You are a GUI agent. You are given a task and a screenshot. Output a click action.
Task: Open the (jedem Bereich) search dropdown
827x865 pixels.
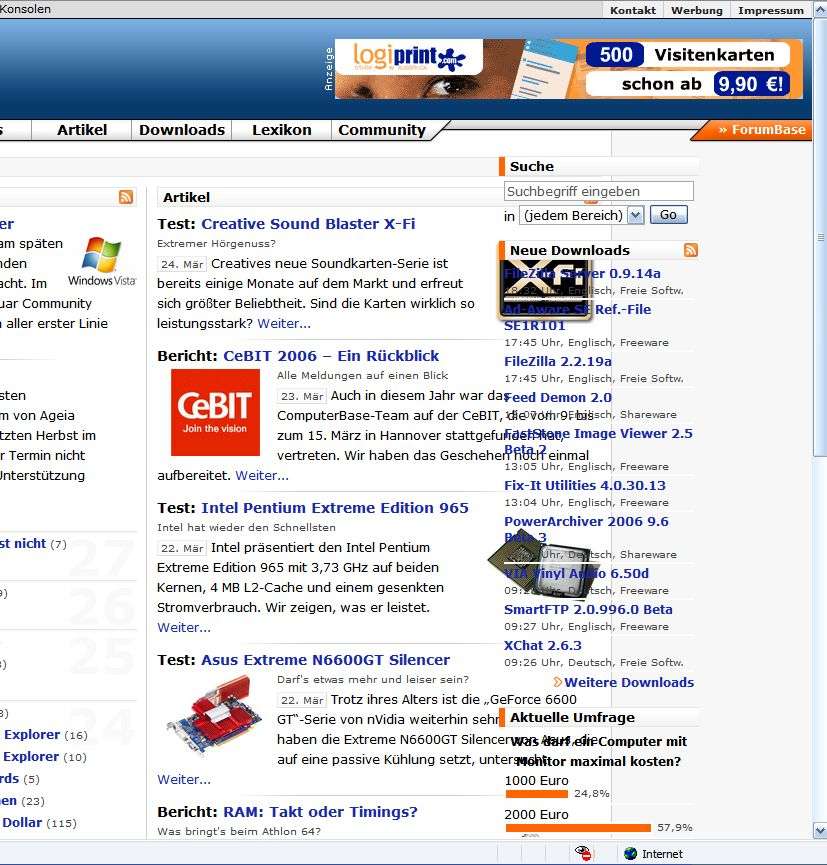[582, 215]
